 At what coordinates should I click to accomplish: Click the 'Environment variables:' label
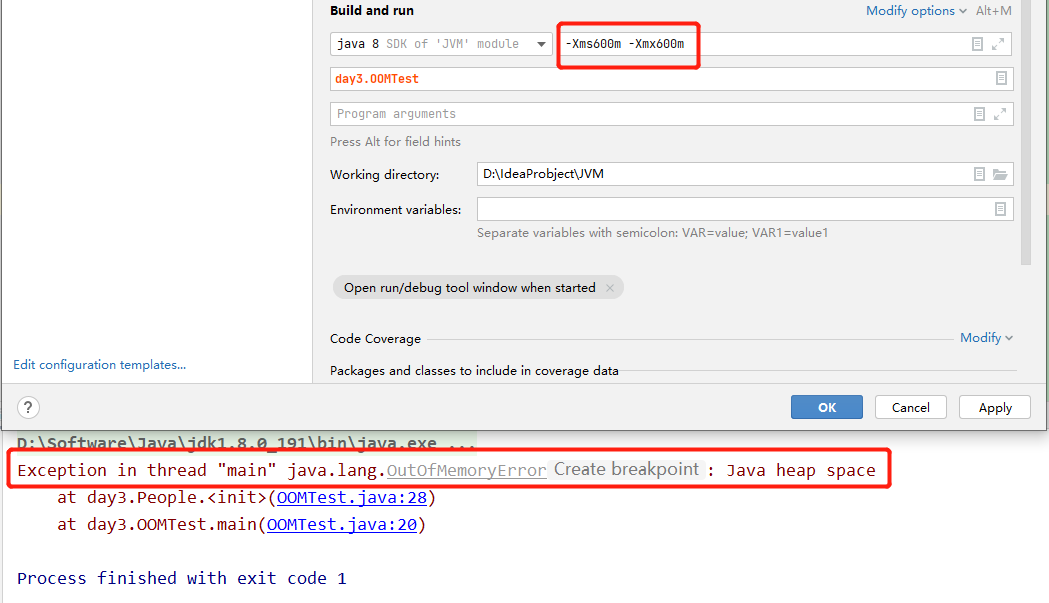[x=395, y=209]
